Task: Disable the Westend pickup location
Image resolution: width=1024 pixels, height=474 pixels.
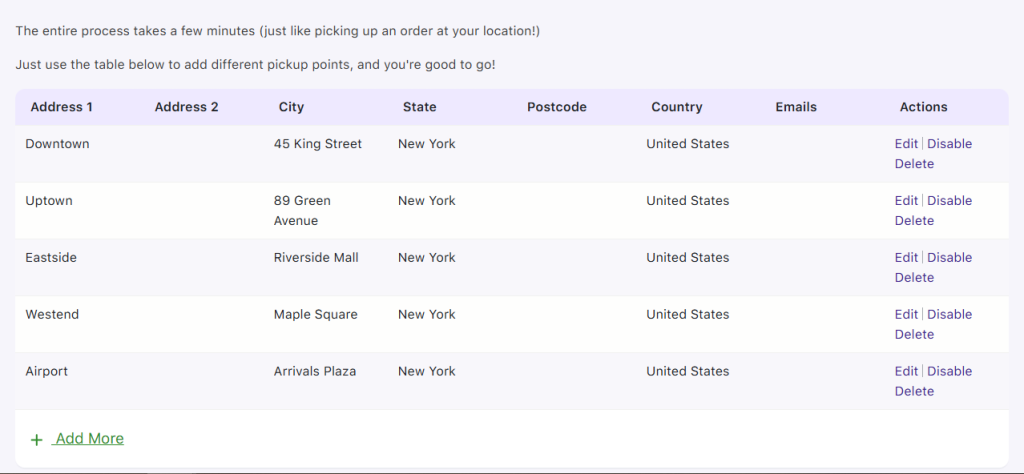Action: click(x=949, y=315)
